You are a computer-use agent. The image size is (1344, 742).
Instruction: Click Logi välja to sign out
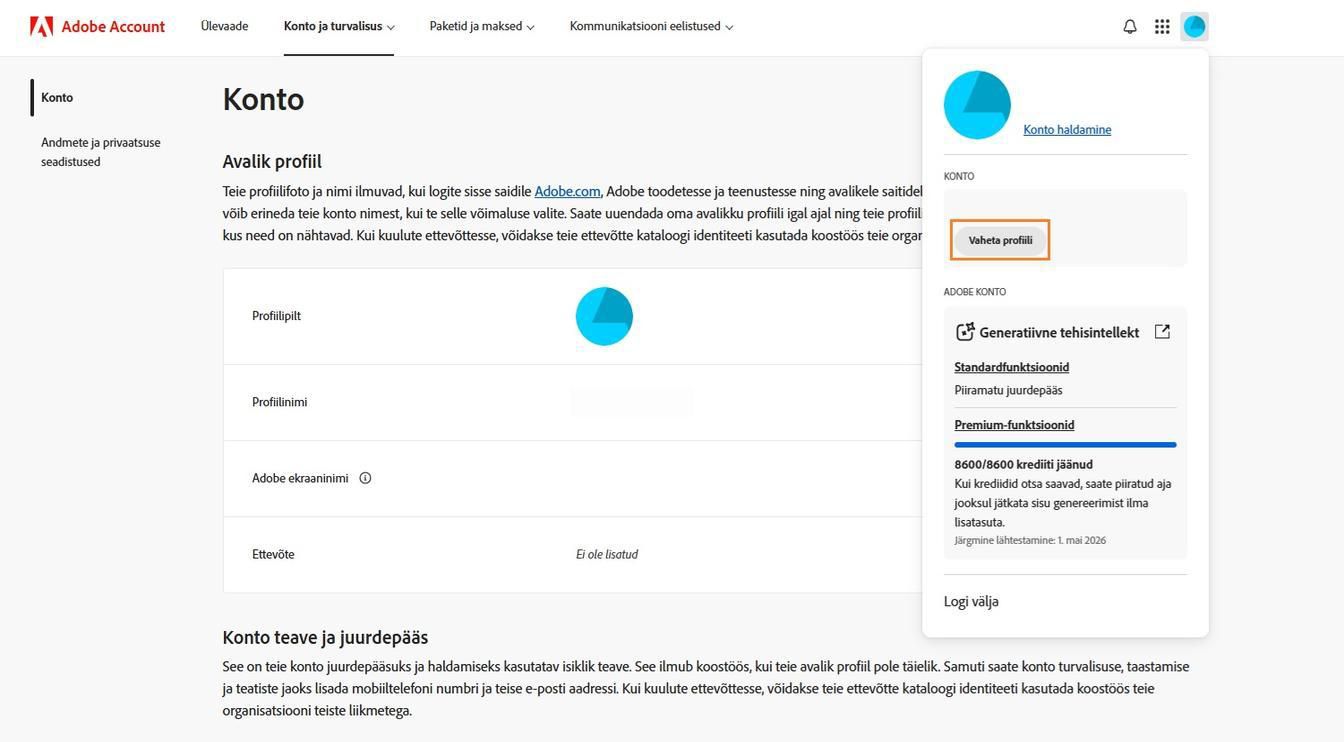971,601
